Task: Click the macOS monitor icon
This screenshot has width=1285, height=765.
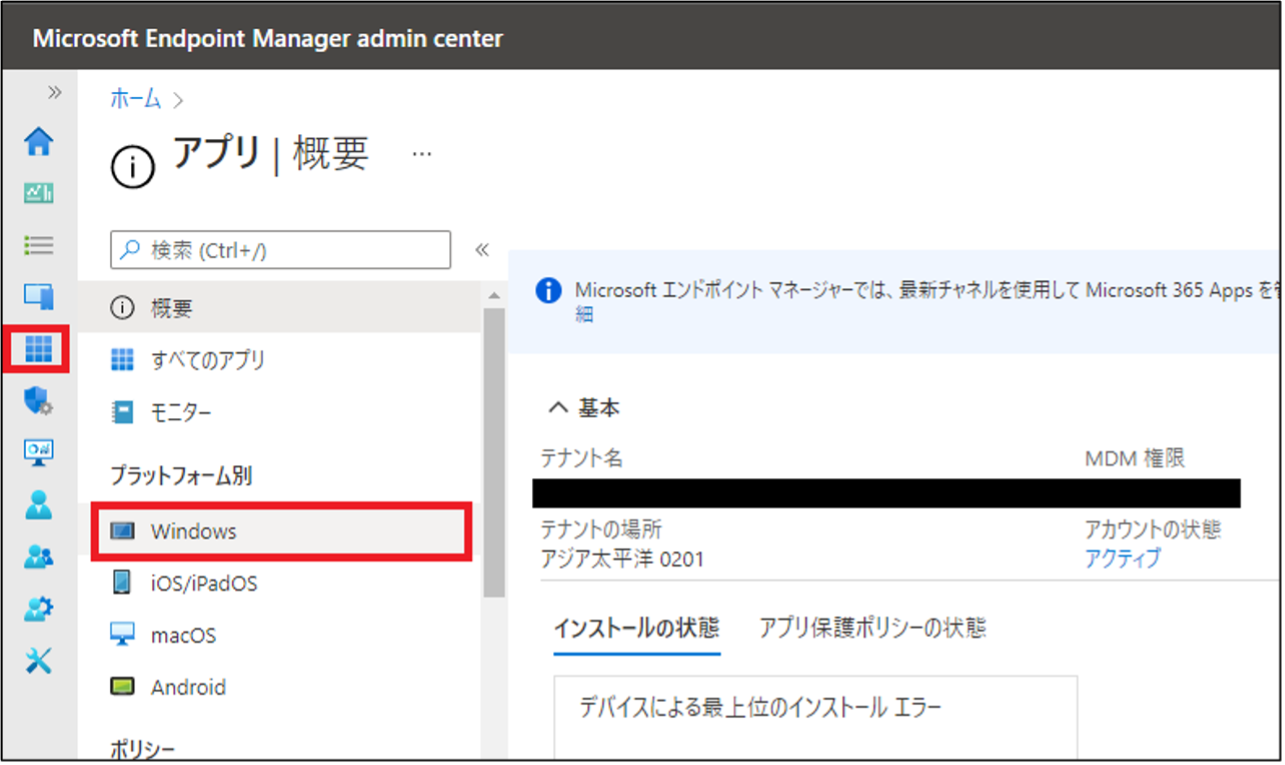Action: coord(122,635)
